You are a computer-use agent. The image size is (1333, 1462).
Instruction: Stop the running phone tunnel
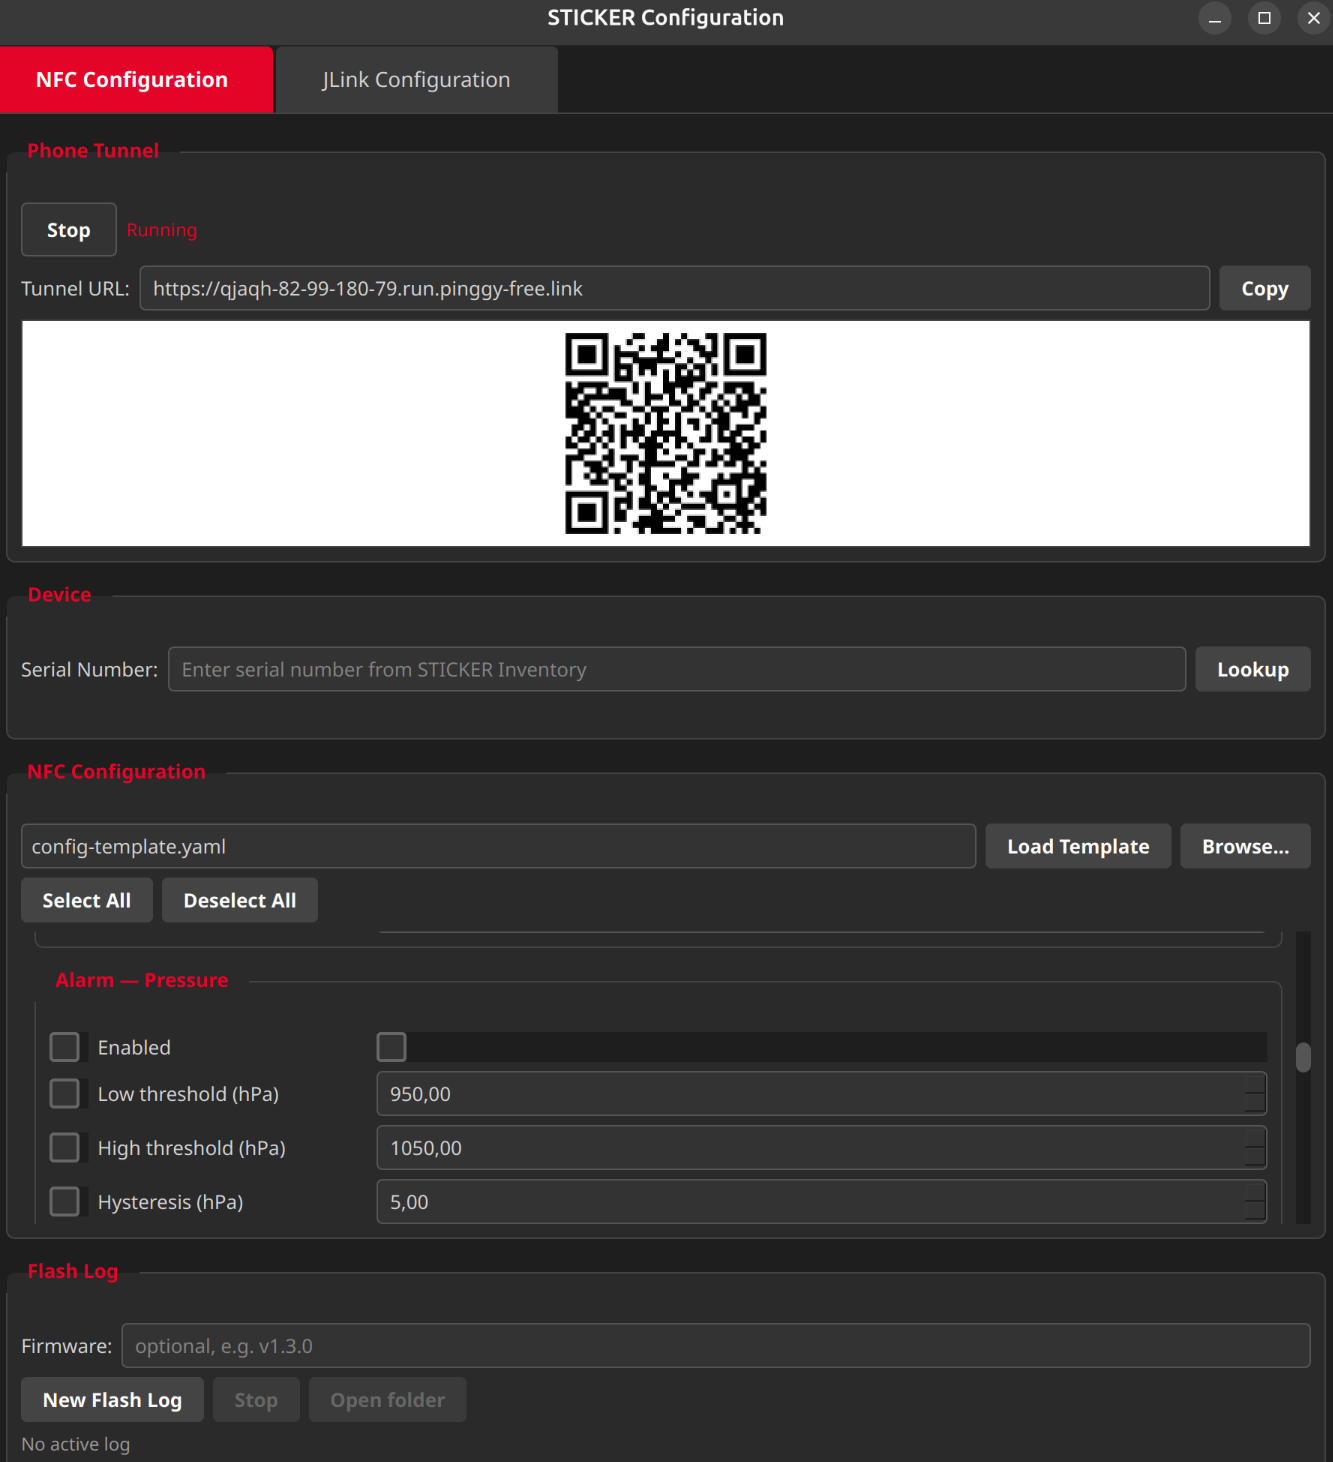click(69, 230)
